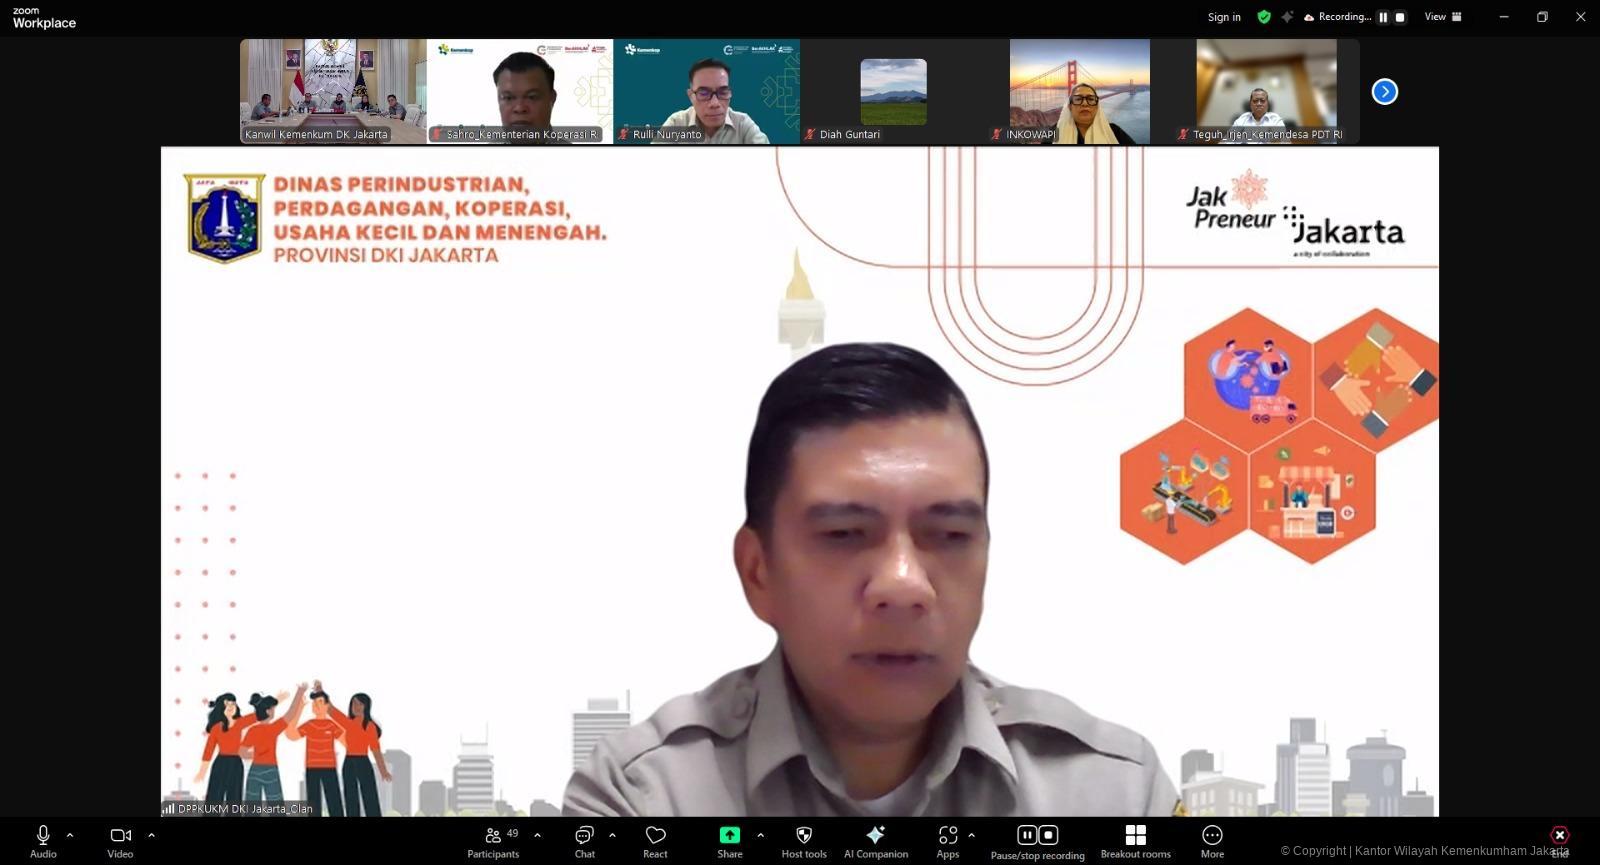Screen dimensions: 1600x865
Task: Expand audio options caret next to Audio
Action: pyautogui.click(x=70, y=835)
